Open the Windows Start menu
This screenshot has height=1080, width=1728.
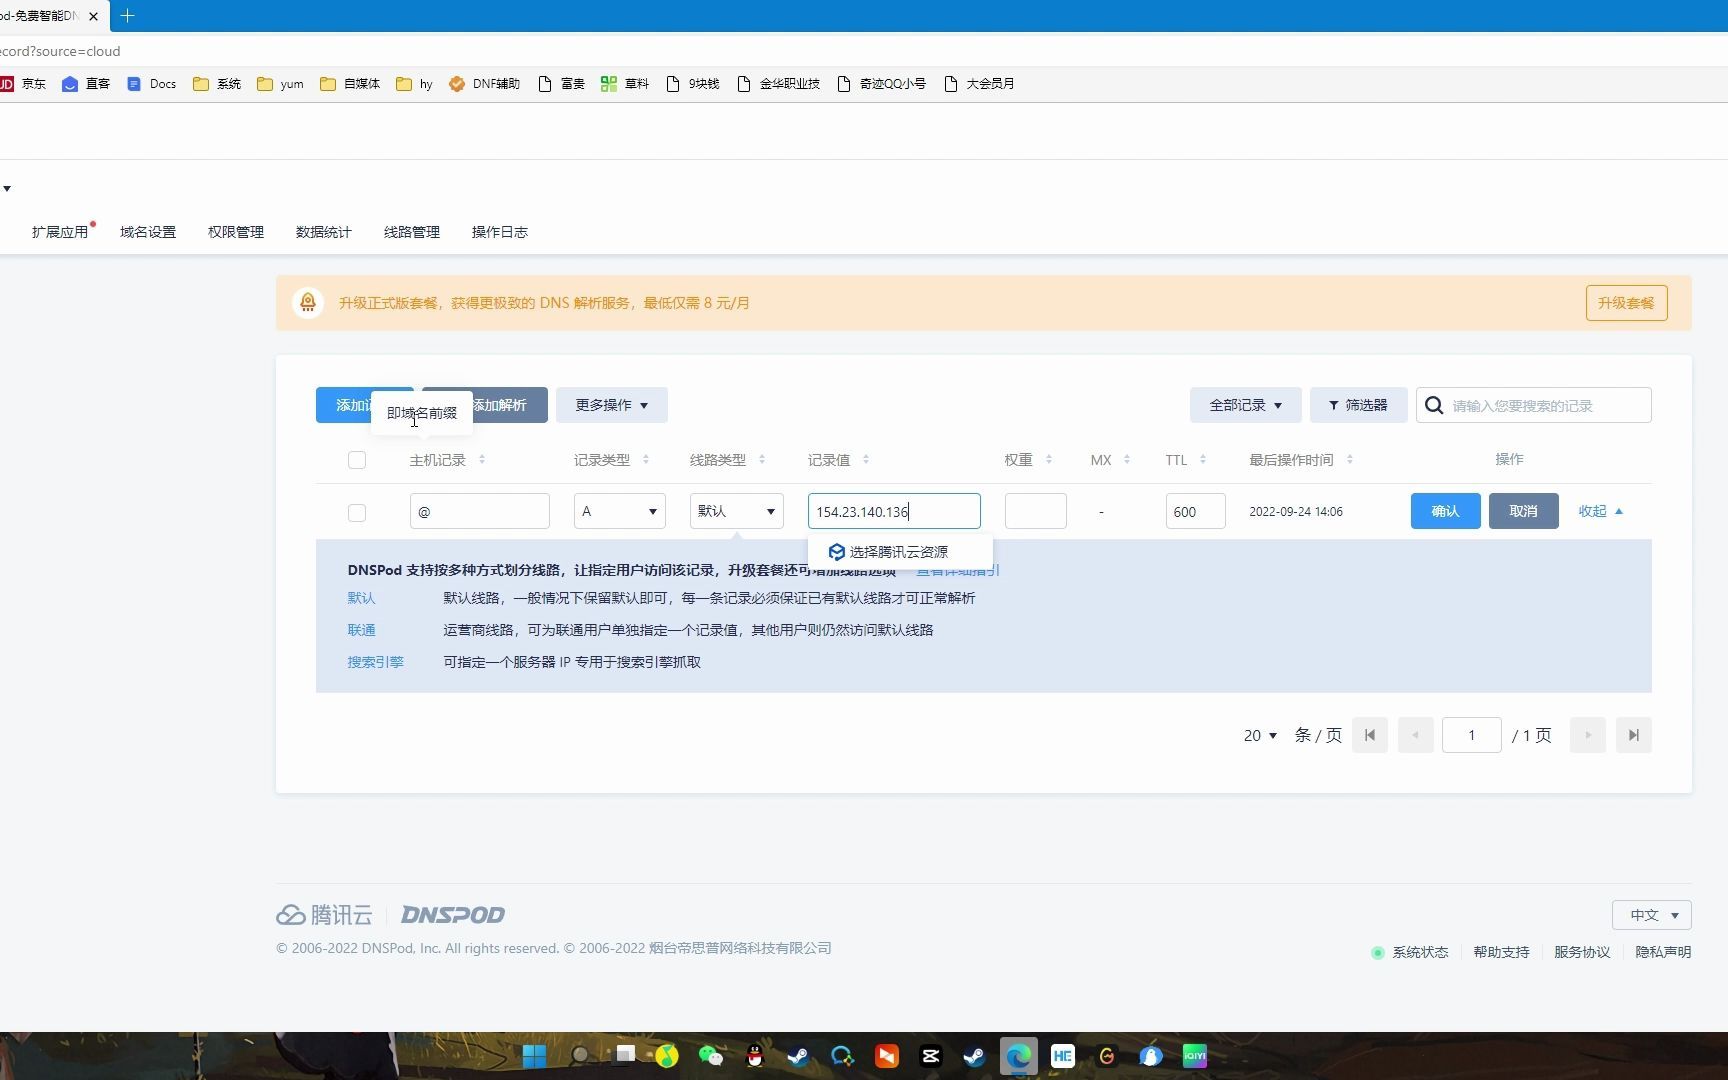(x=535, y=1056)
